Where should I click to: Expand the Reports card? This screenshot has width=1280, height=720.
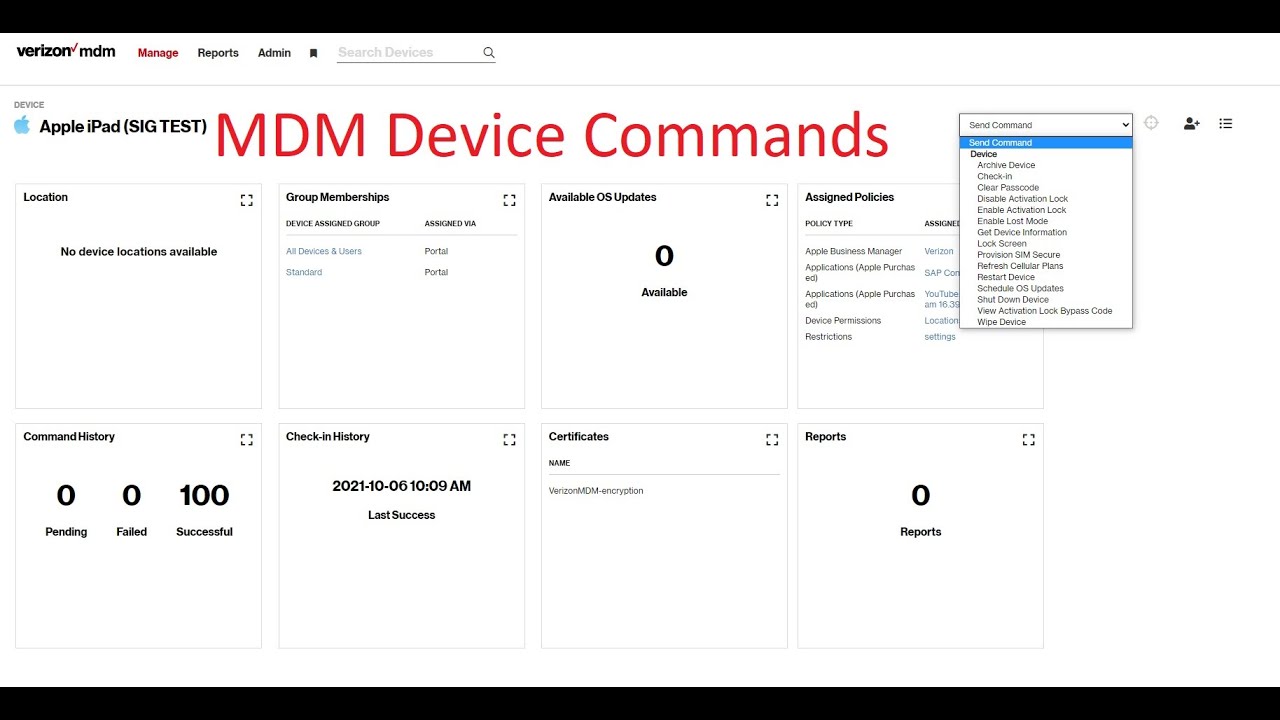(x=1028, y=439)
